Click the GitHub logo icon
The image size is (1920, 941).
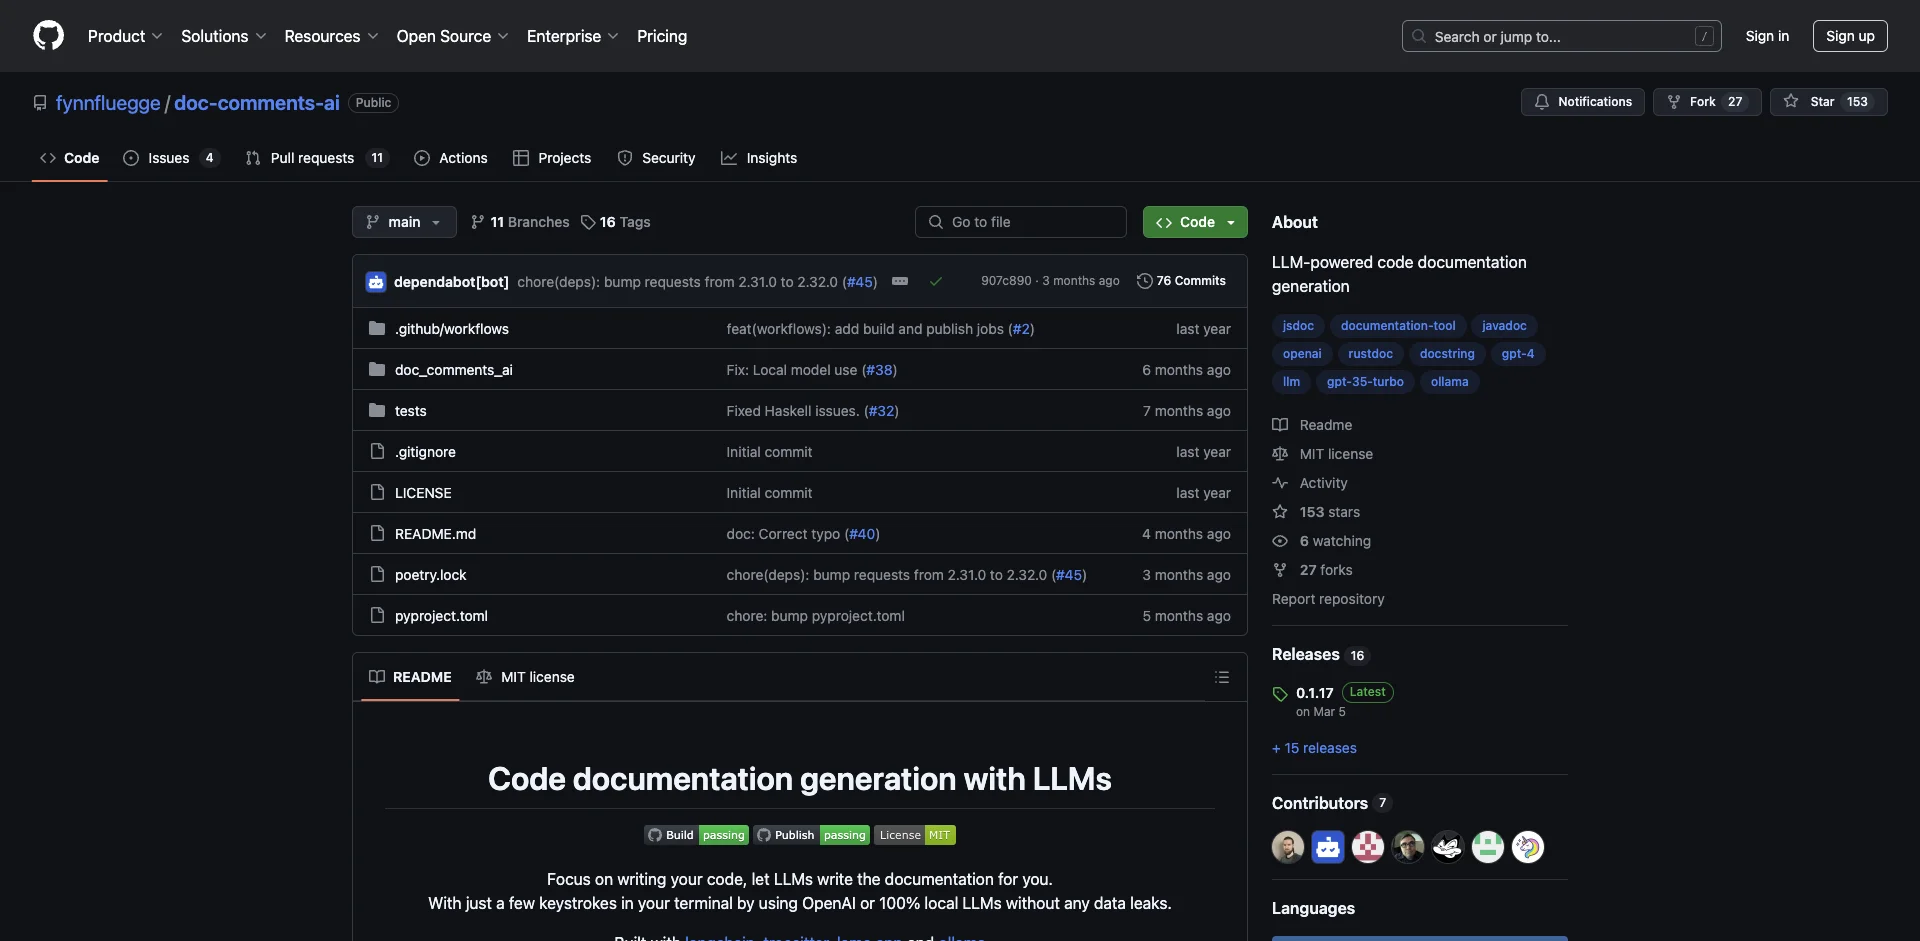coord(48,36)
